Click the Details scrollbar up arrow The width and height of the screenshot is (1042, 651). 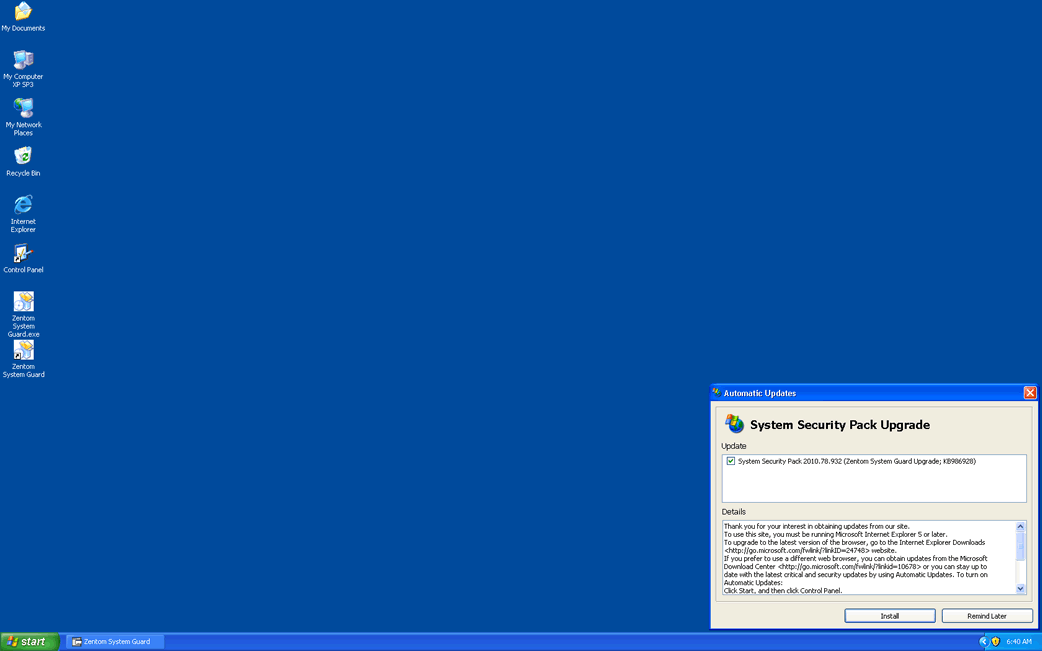[1020, 526]
